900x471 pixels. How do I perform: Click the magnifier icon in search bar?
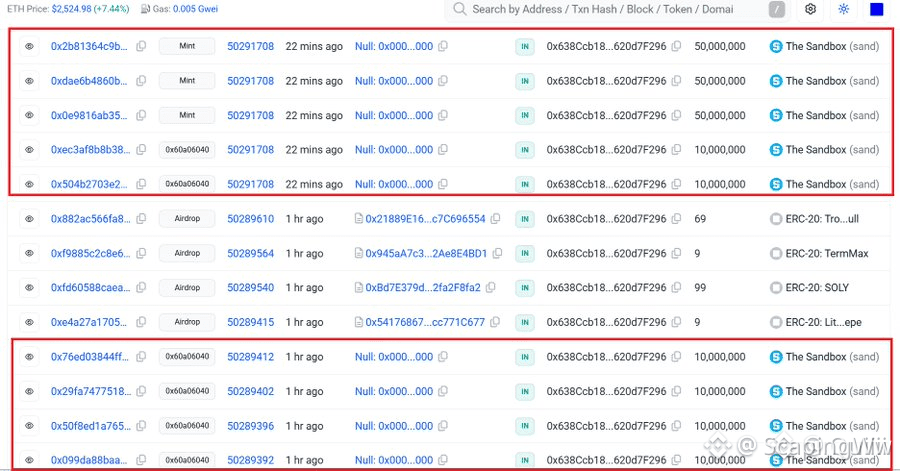(459, 9)
